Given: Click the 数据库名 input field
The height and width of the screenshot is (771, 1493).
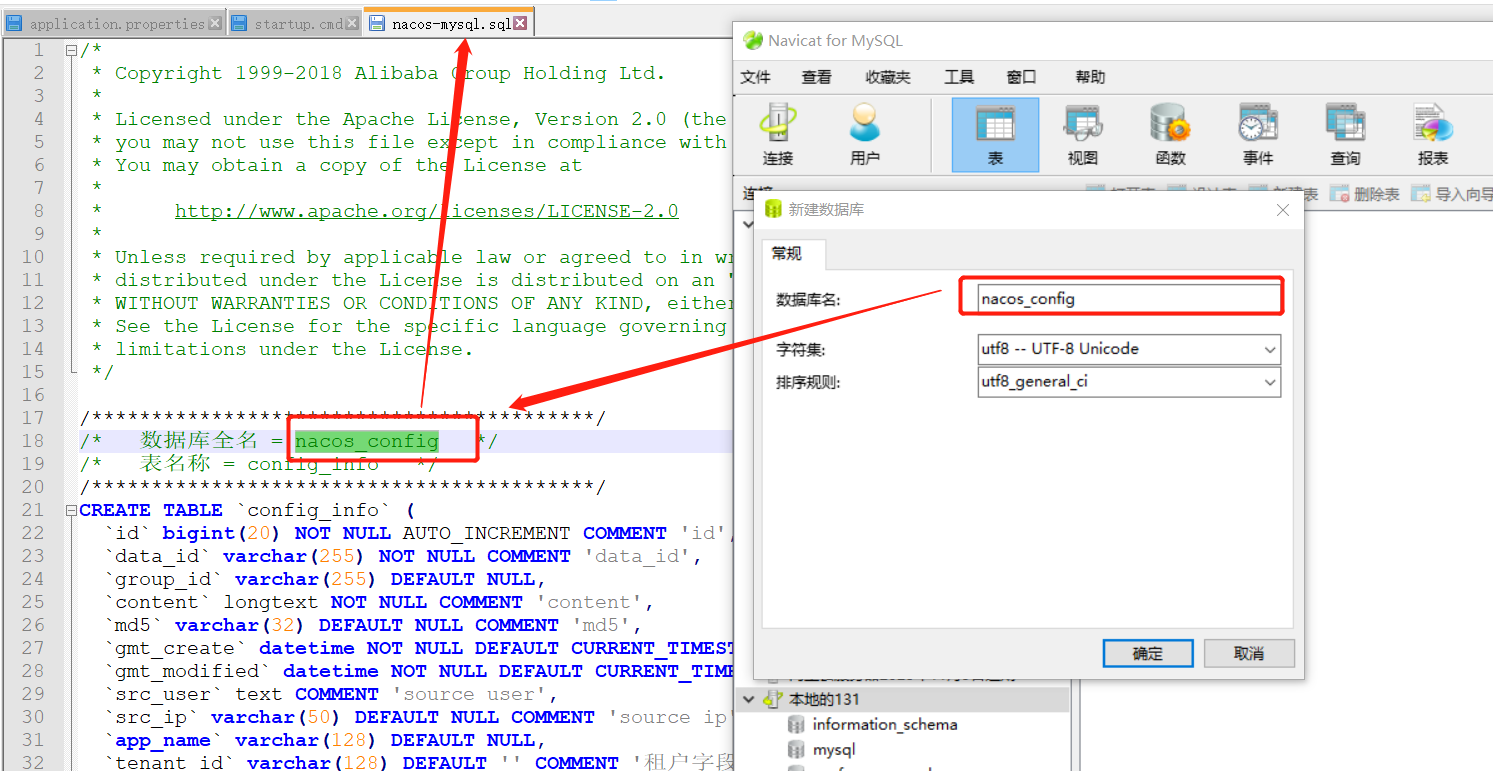Looking at the screenshot, I should point(1129,298).
